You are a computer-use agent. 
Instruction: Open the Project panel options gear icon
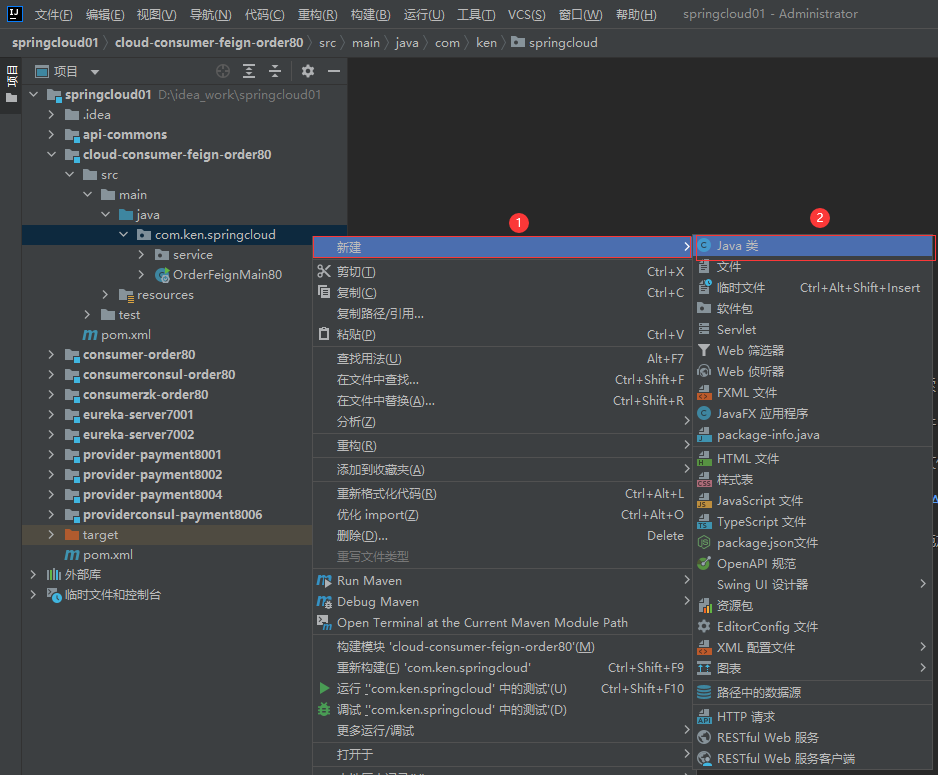click(x=307, y=71)
